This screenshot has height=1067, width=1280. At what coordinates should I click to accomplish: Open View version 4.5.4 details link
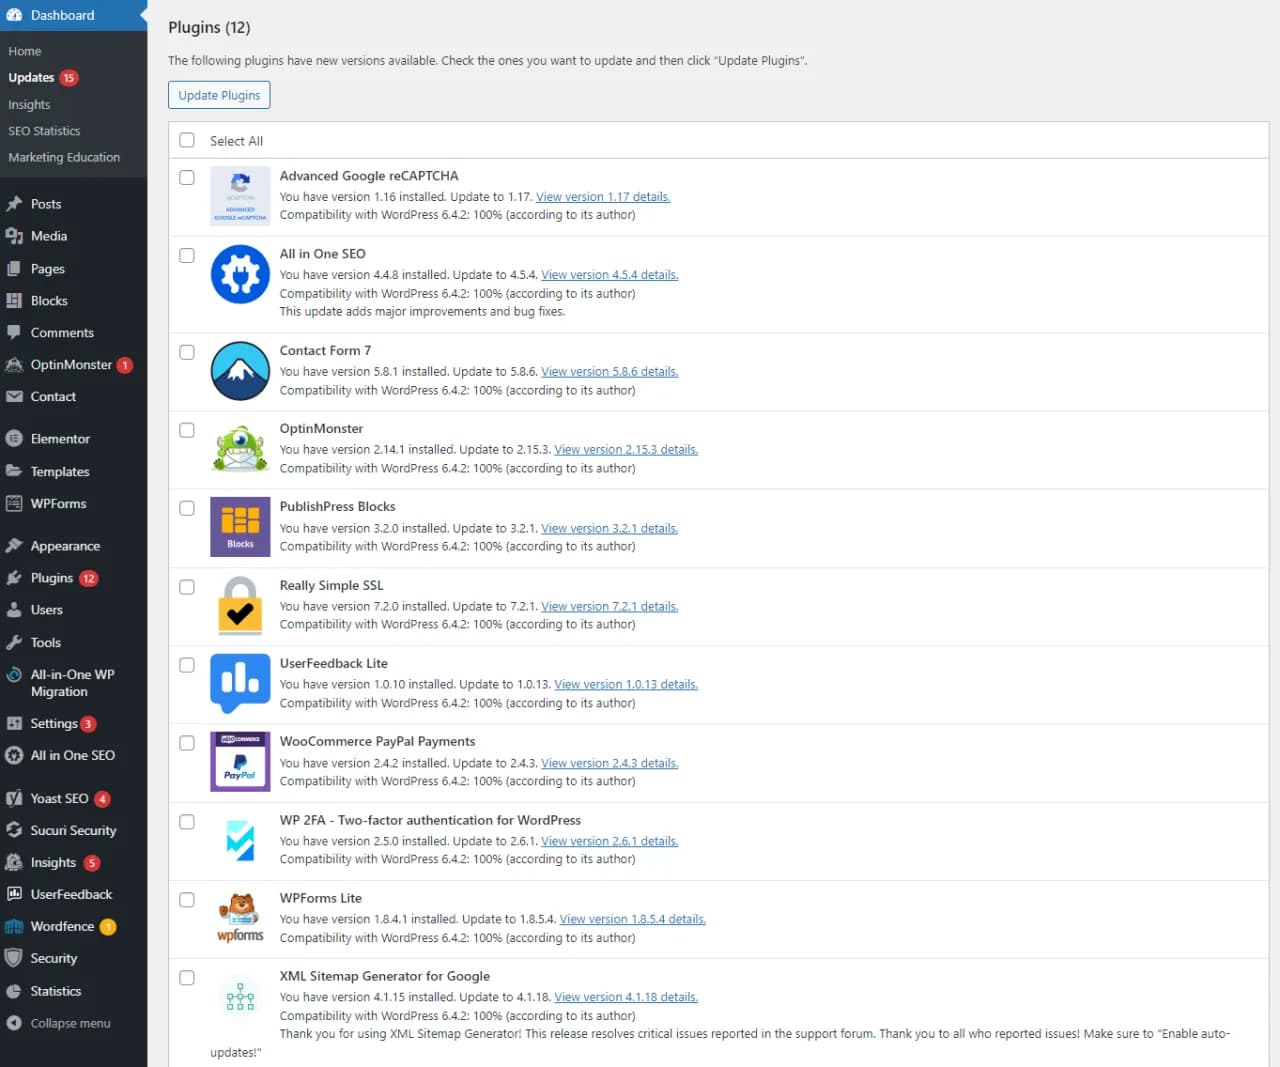[x=609, y=275]
